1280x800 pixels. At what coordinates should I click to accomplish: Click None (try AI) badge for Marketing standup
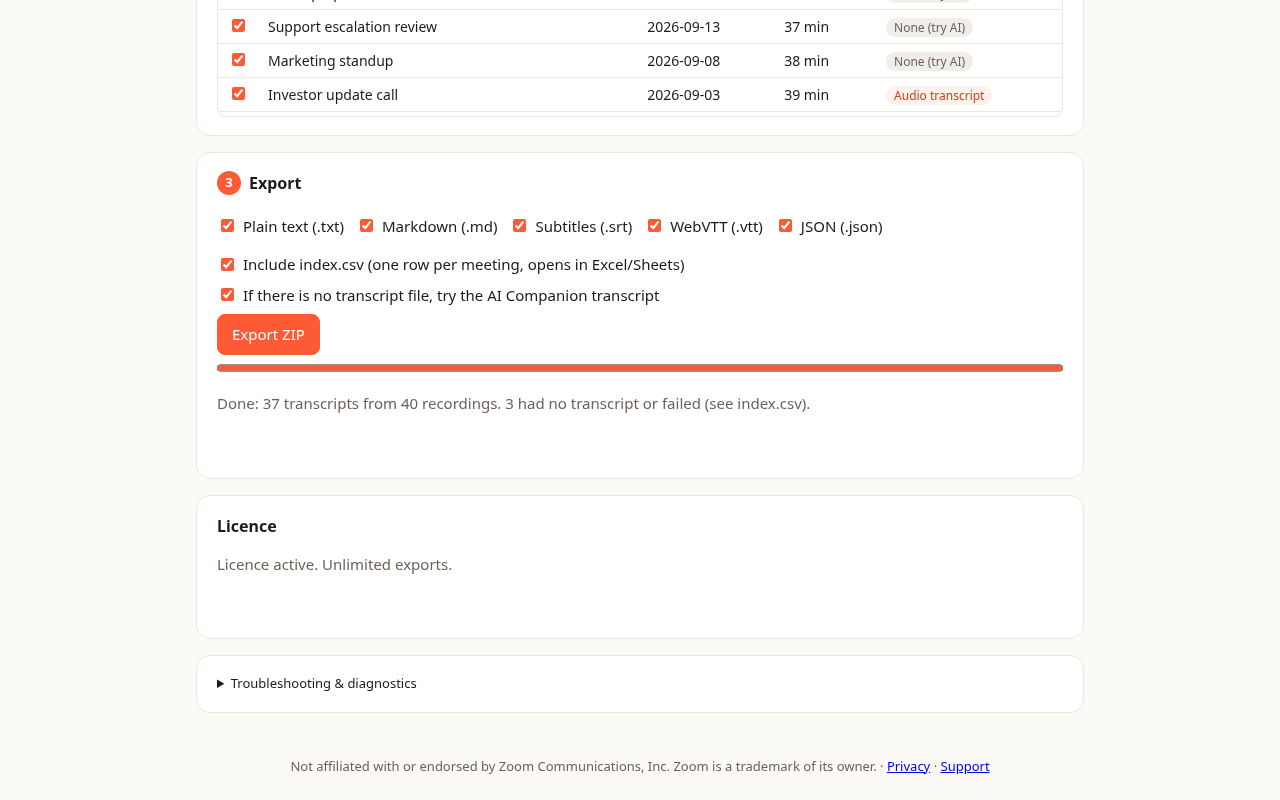point(929,61)
